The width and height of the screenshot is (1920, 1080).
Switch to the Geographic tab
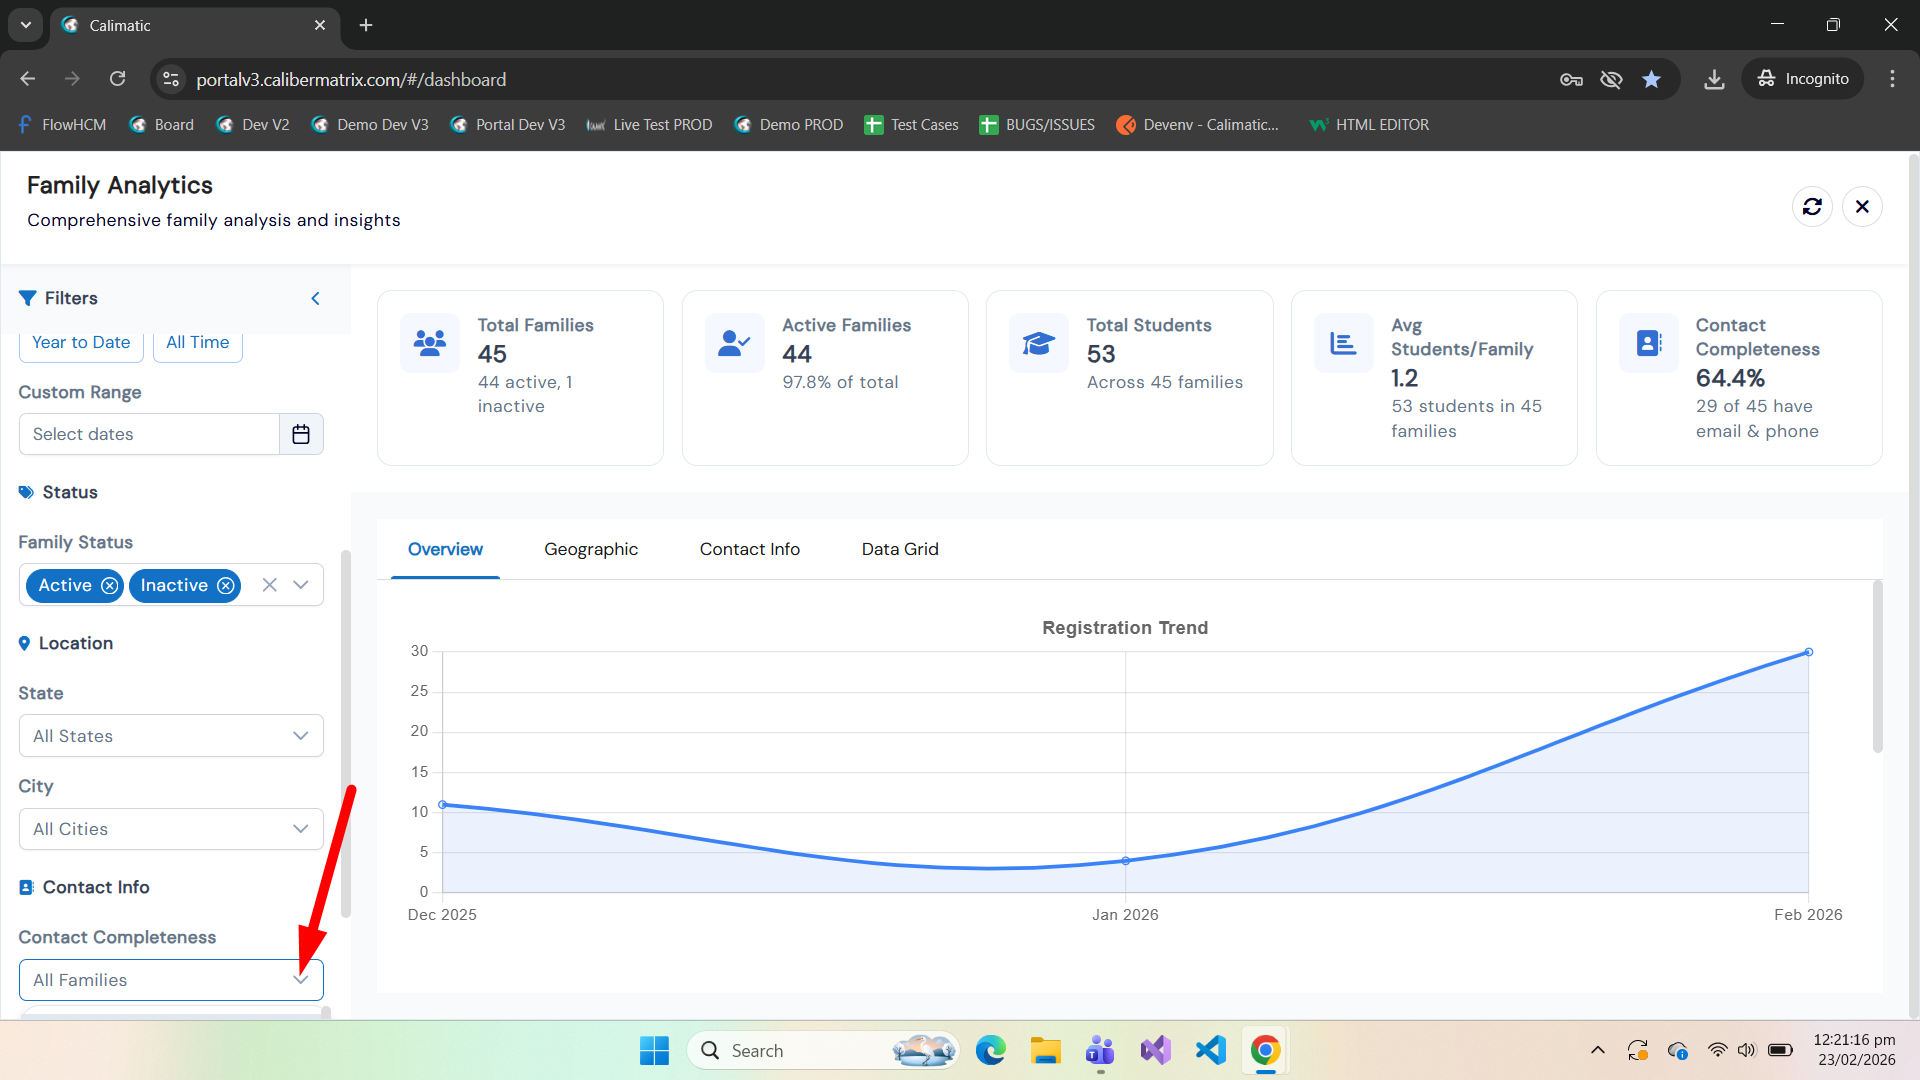click(590, 549)
